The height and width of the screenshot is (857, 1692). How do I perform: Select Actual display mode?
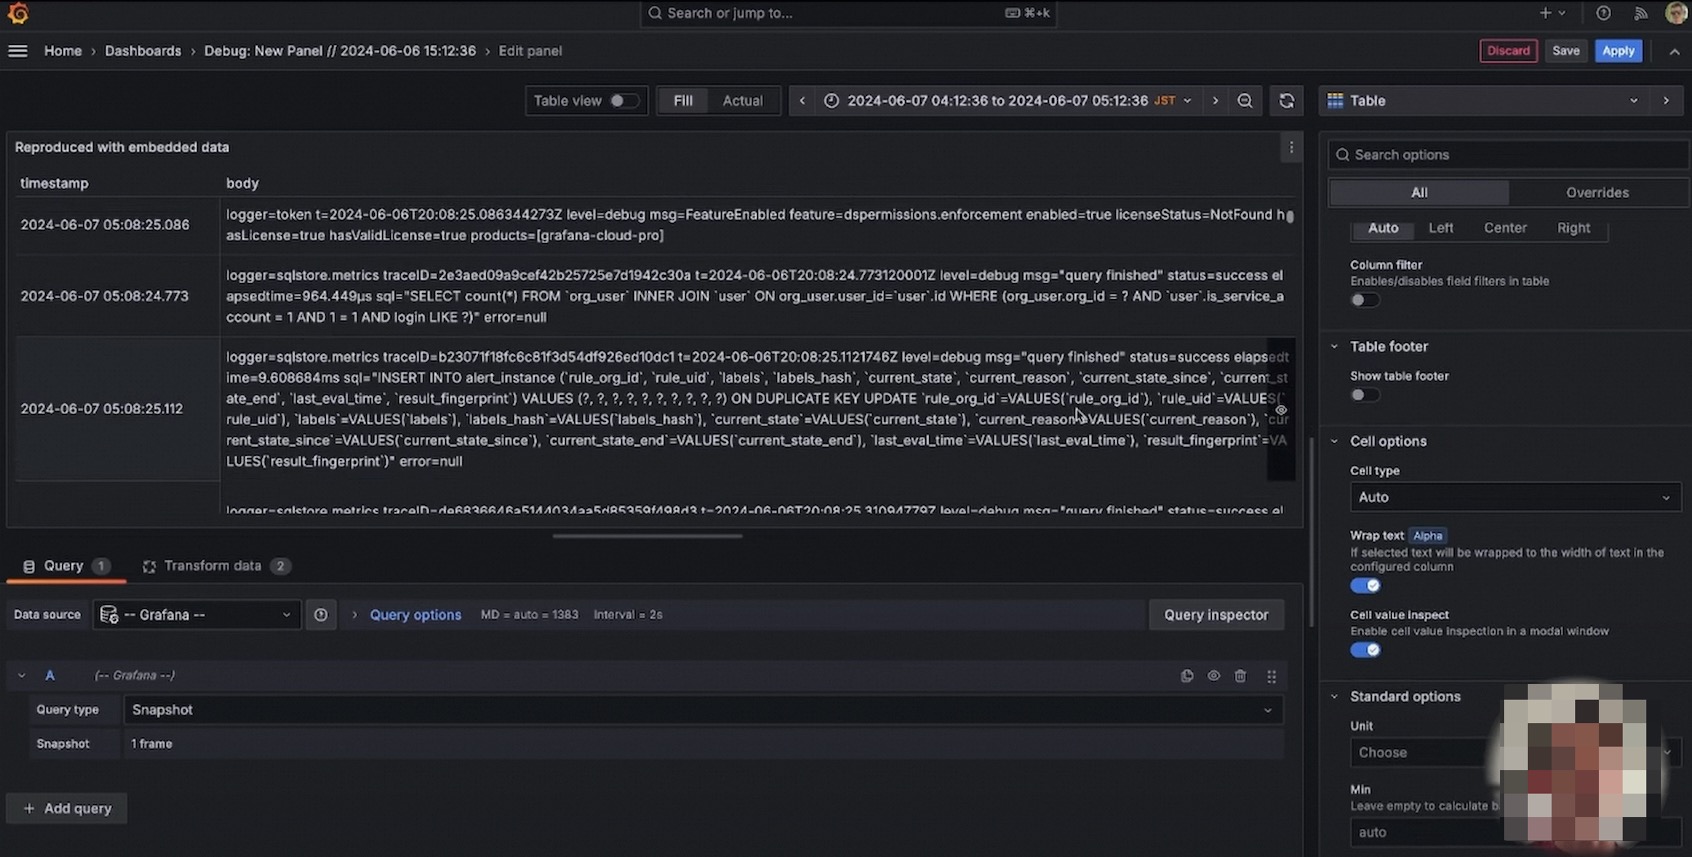coord(743,101)
